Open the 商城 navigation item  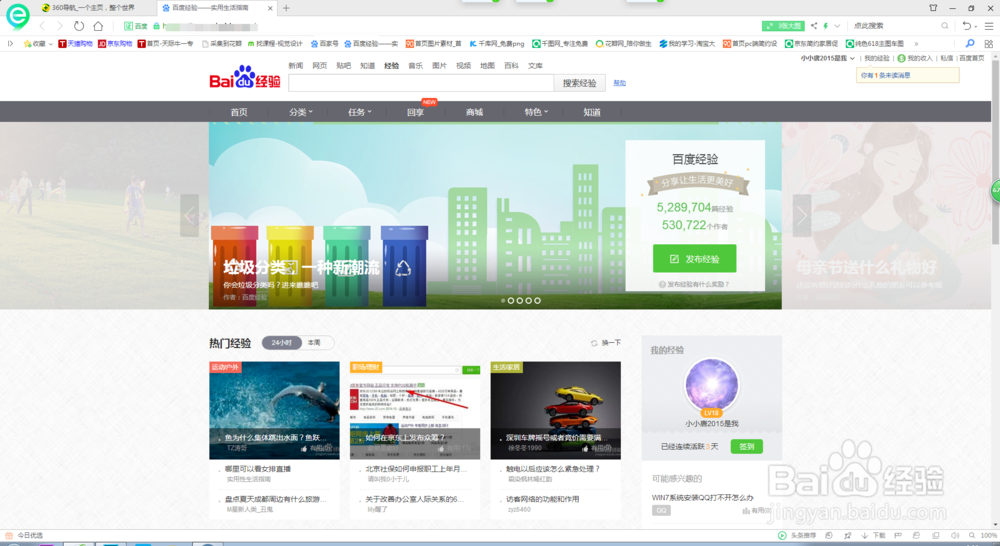coord(474,112)
